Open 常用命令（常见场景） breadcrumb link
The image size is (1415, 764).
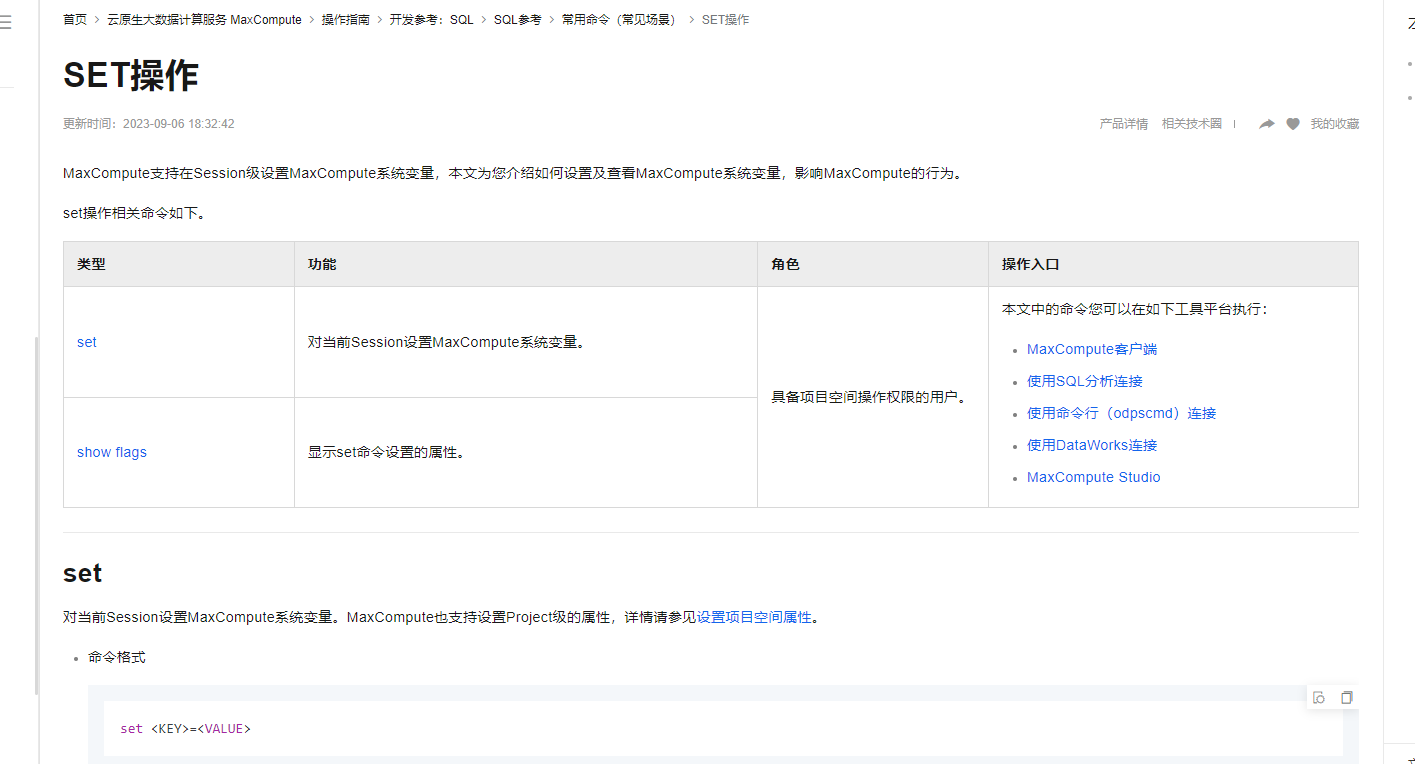tap(619, 20)
